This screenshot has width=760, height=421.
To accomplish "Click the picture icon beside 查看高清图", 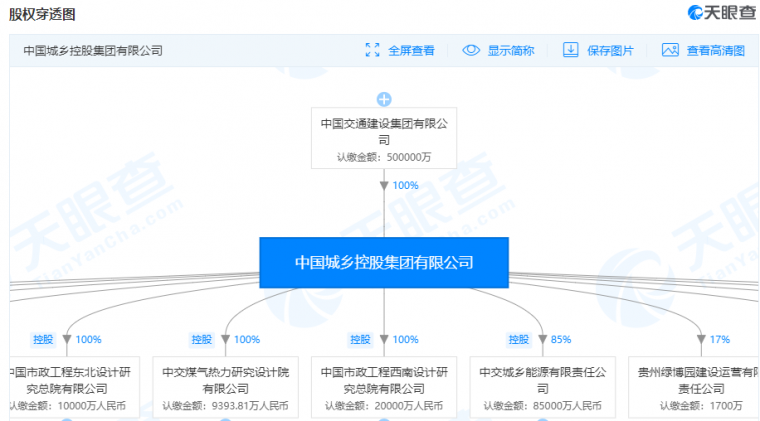I will tap(669, 50).
